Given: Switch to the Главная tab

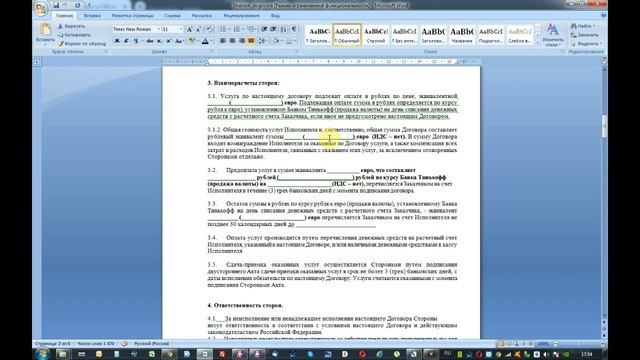Looking at the screenshot, I should coord(64,16).
